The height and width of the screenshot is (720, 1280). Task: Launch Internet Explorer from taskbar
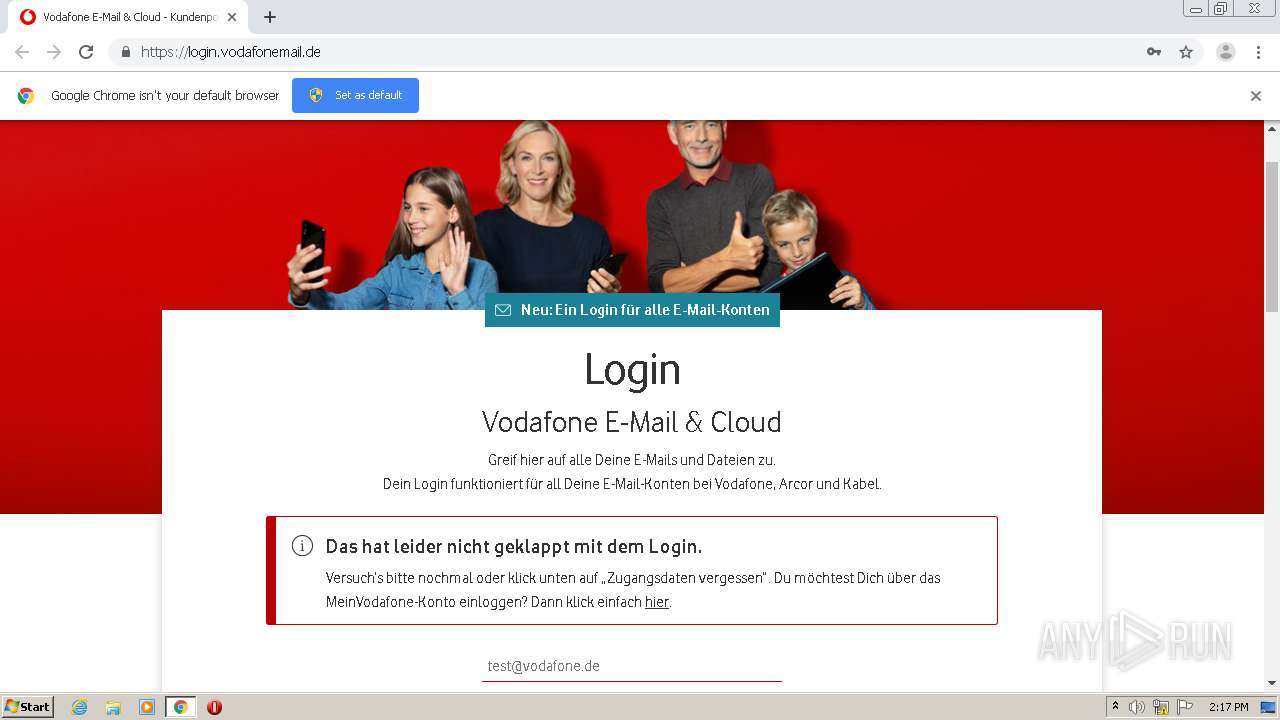tap(79, 707)
